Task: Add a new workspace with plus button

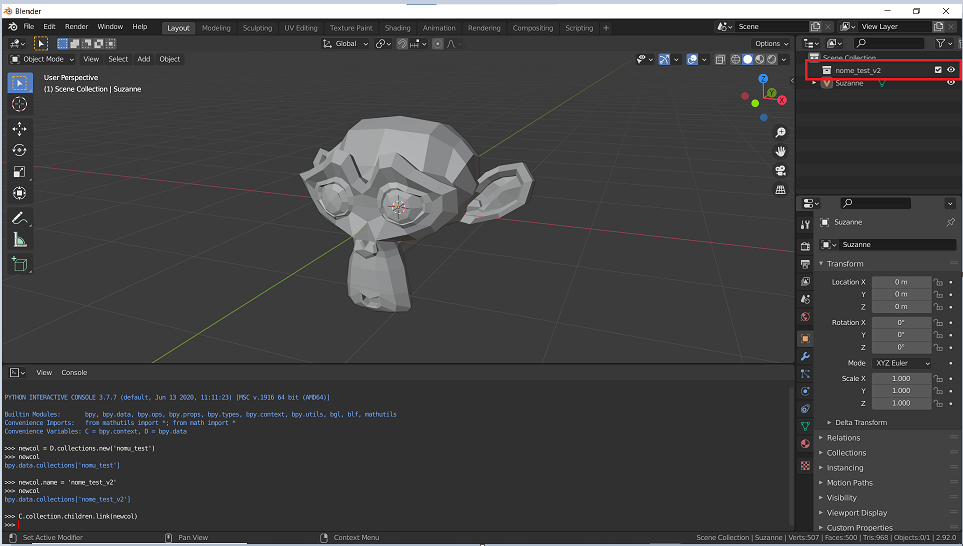Action: pyautogui.click(x=606, y=28)
